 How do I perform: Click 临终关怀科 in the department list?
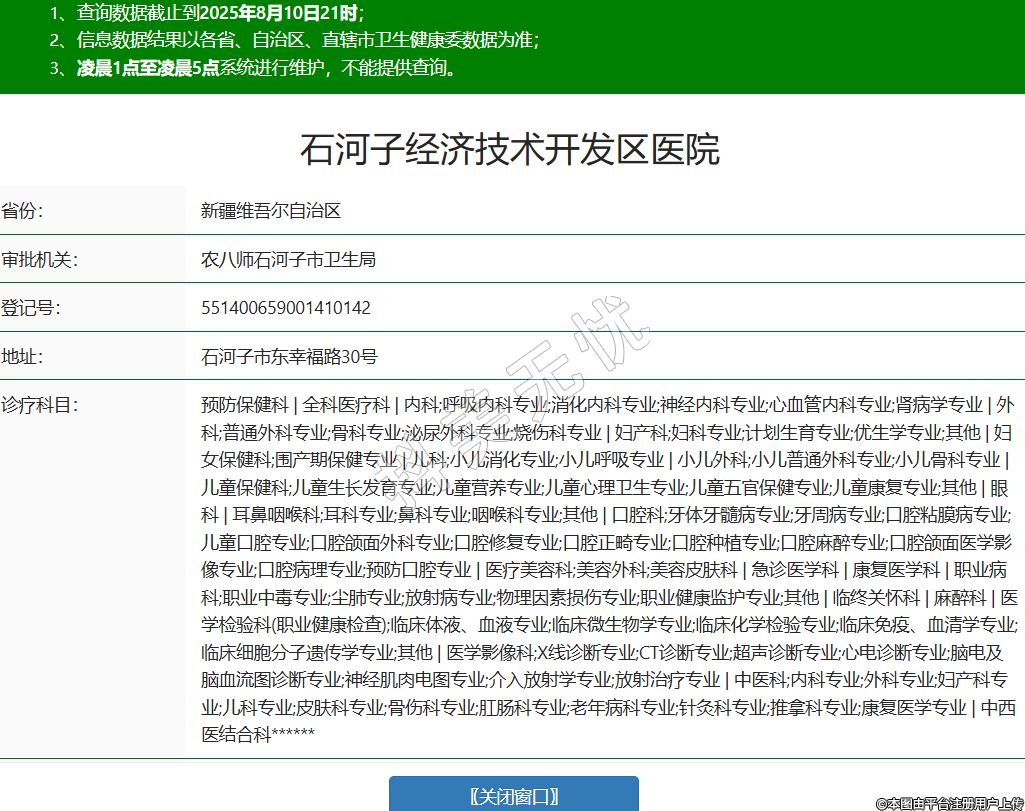click(x=876, y=598)
